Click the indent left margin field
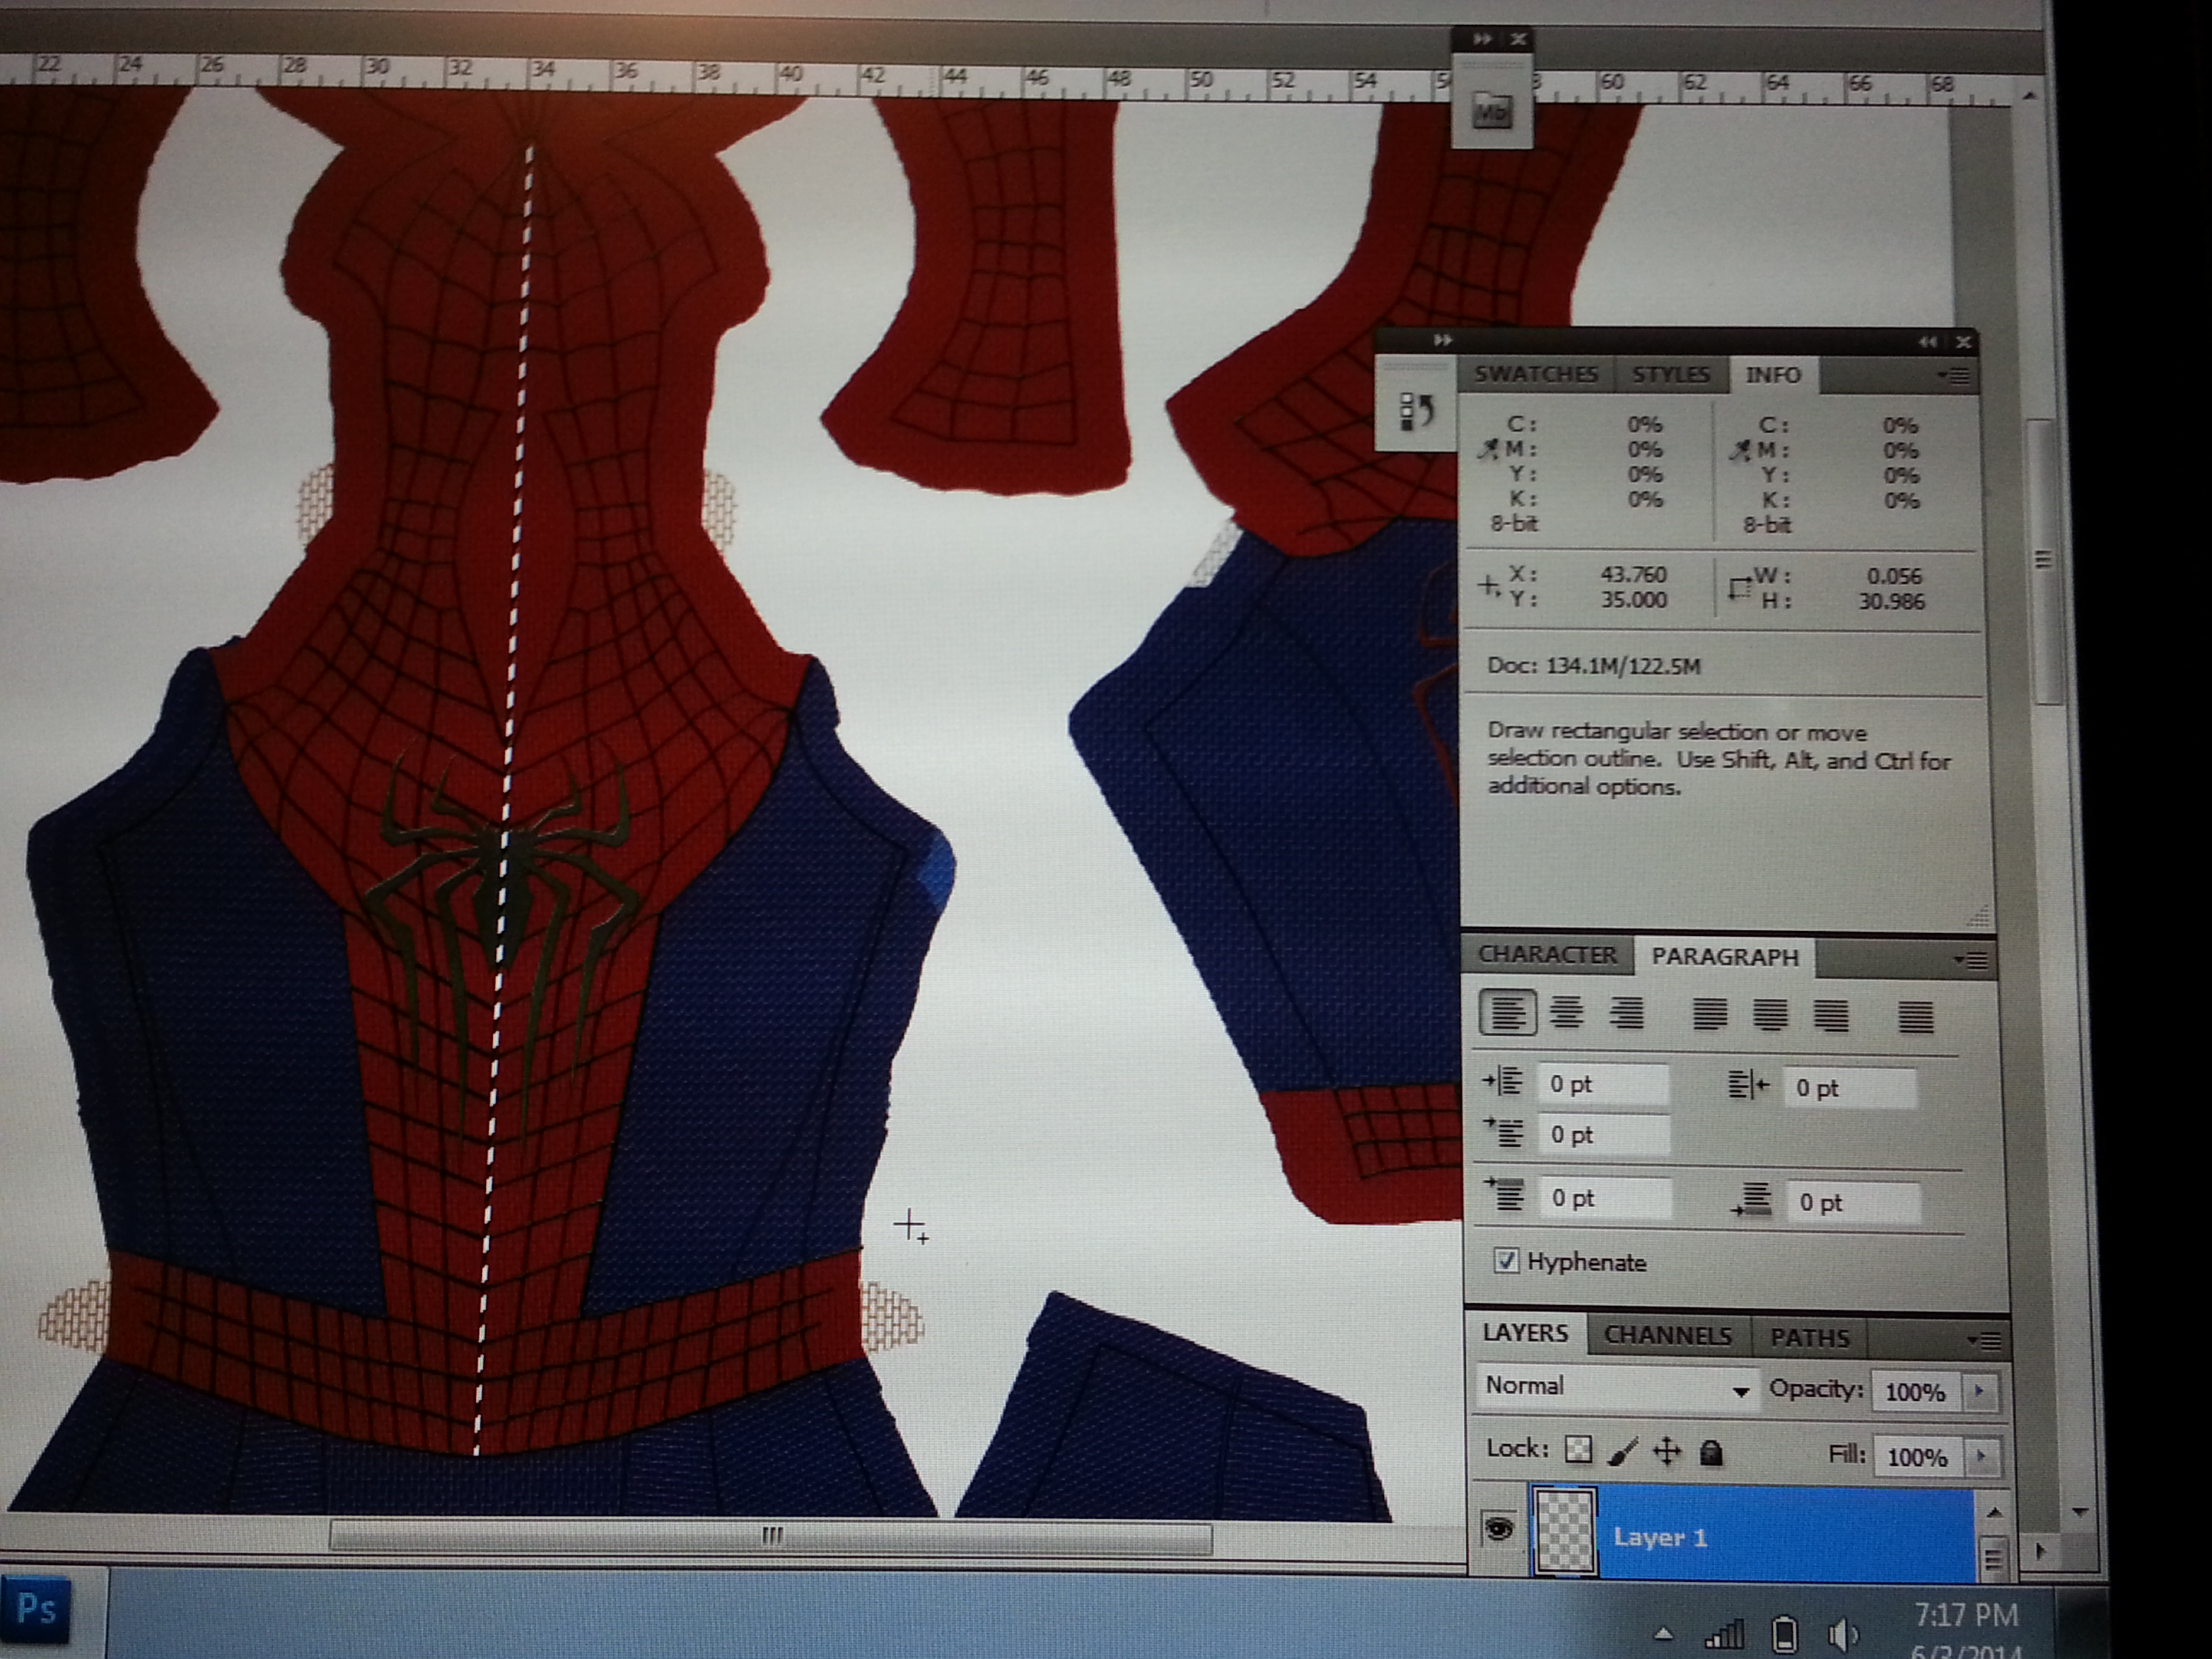This screenshot has height=1659, width=2212. pyautogui.click(x=1602, y=1084)
